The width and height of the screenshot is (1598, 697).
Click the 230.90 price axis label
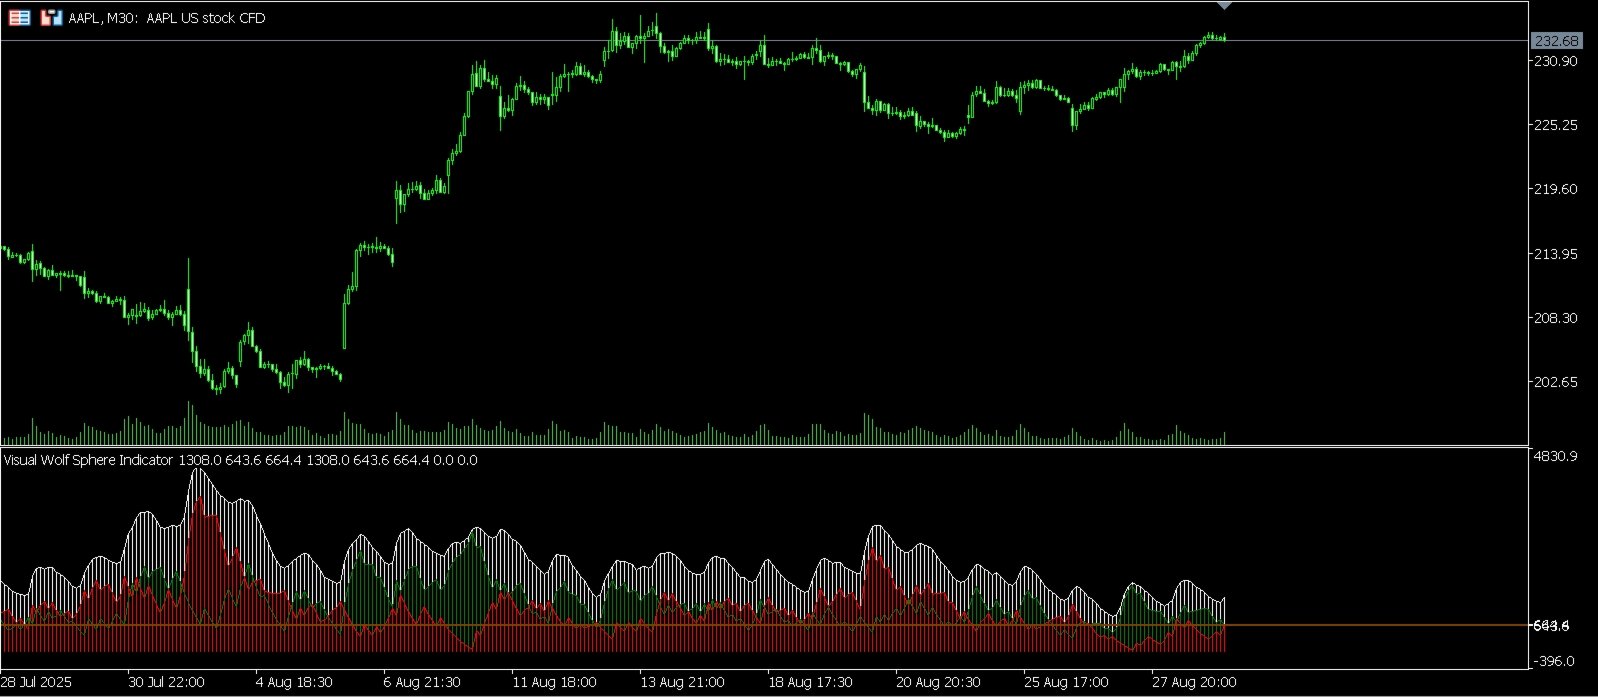click(1556, 61)
